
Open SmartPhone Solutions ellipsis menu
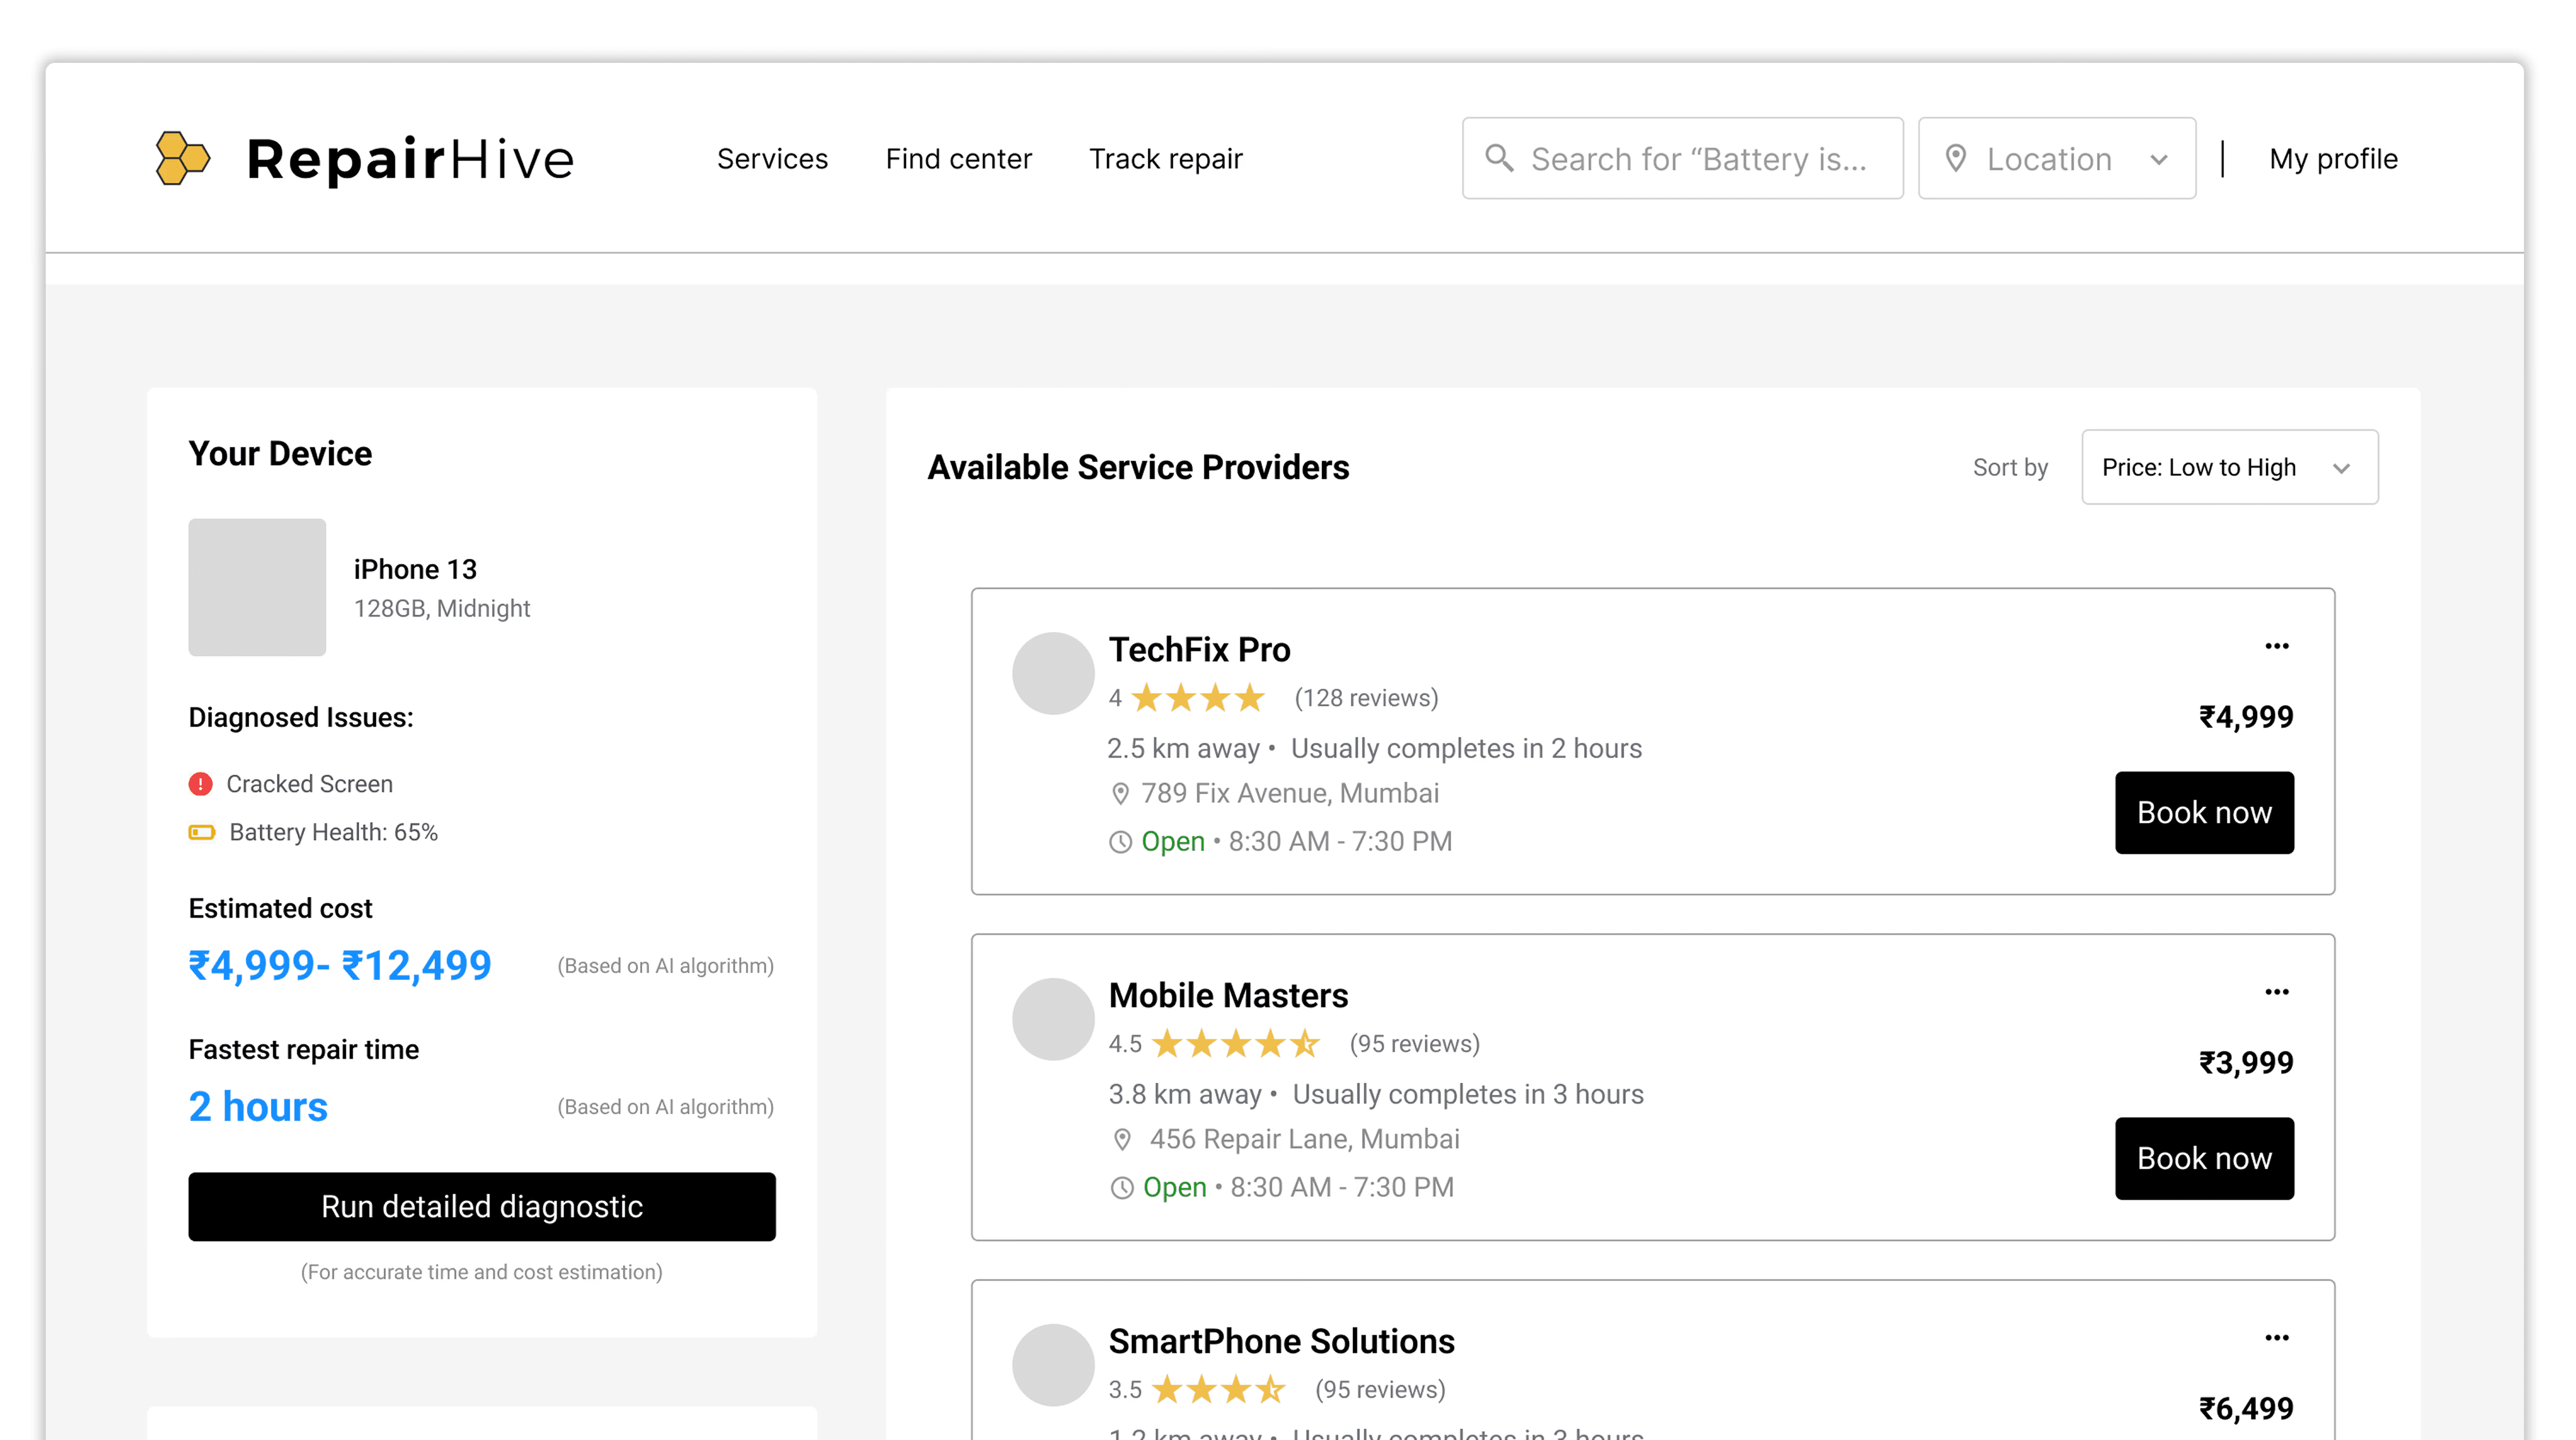pyautogui.click(x=2276, y=1338)
